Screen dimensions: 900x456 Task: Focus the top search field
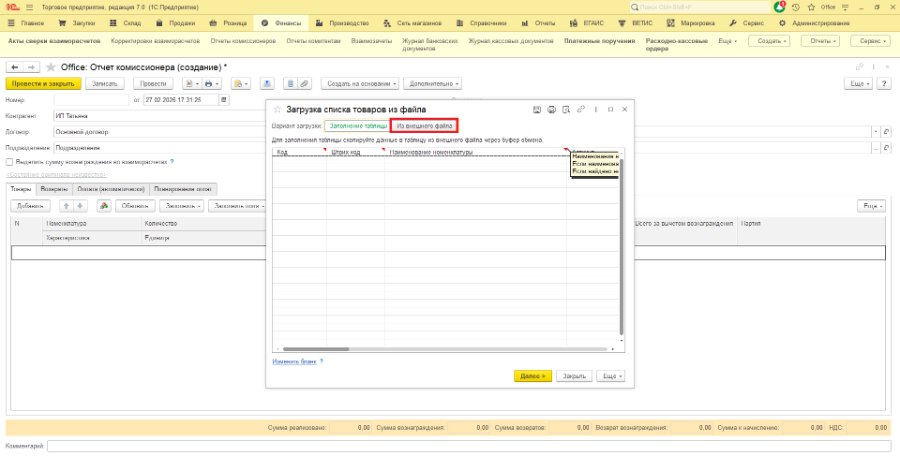click(x=700, y=7)
